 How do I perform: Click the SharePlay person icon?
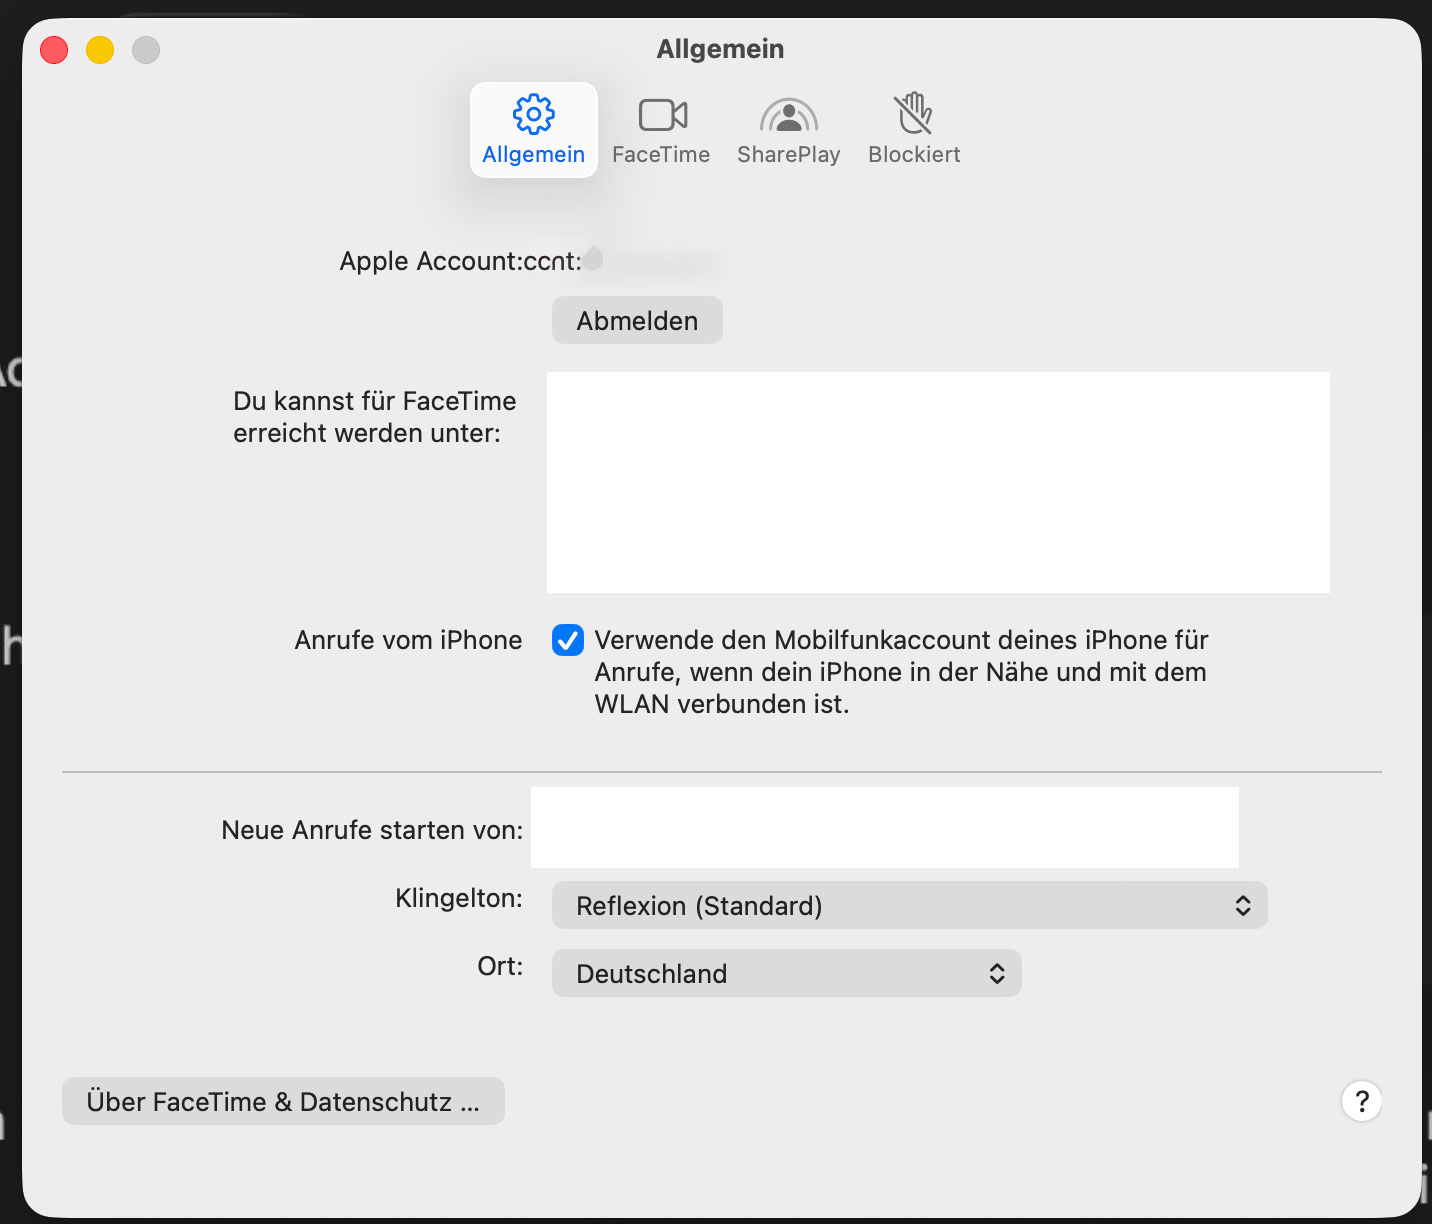point(788,116)
